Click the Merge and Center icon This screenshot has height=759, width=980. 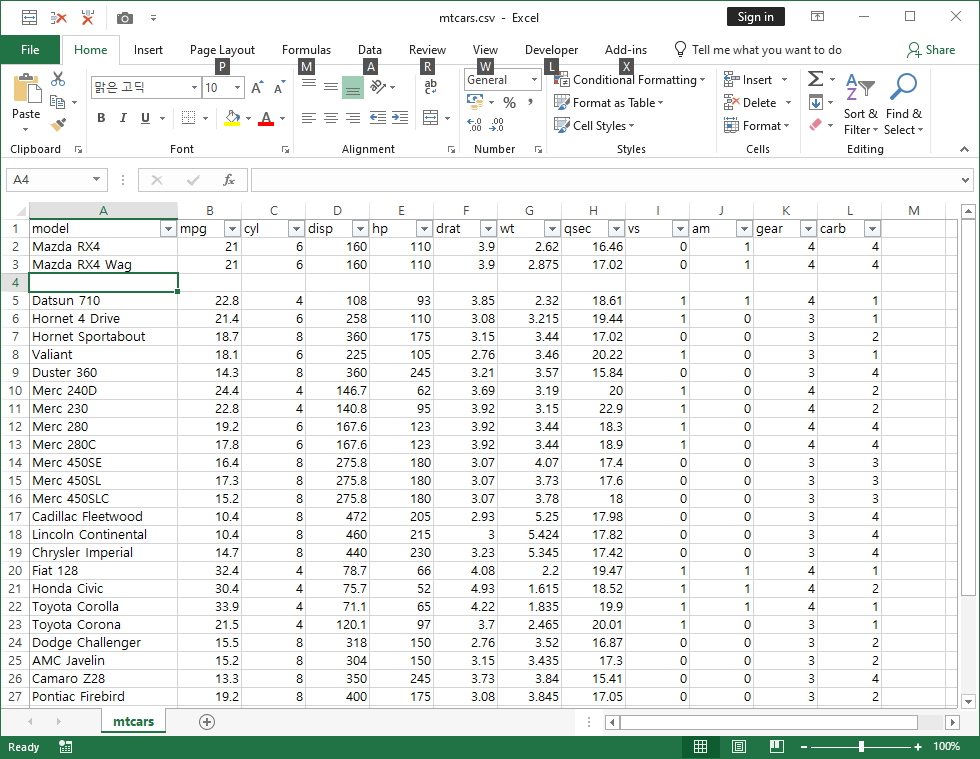430,118
